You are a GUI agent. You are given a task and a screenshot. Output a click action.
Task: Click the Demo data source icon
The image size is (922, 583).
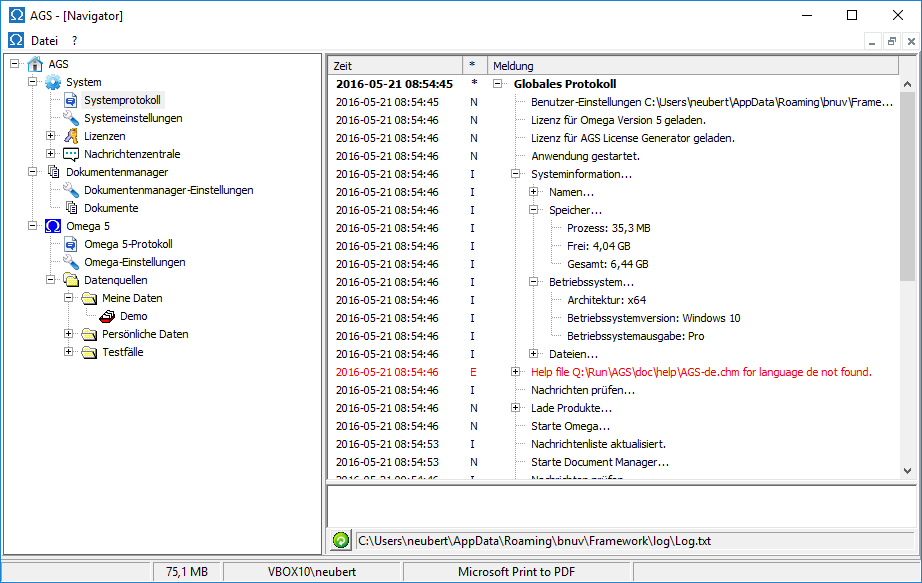(x=107, y=316)
